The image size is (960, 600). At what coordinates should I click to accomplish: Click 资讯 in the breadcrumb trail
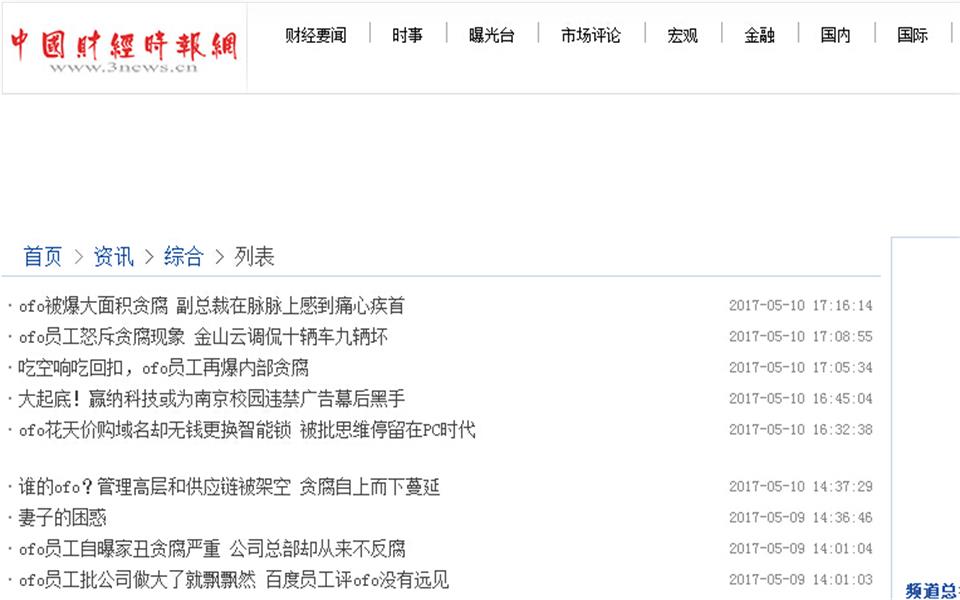tap(113, 257)
